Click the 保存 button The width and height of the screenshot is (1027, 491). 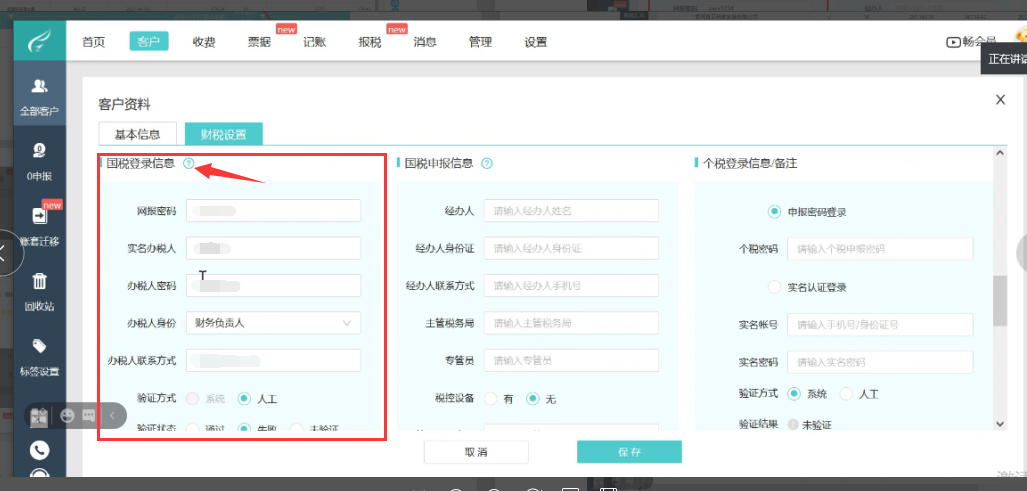tap(629, 452)
